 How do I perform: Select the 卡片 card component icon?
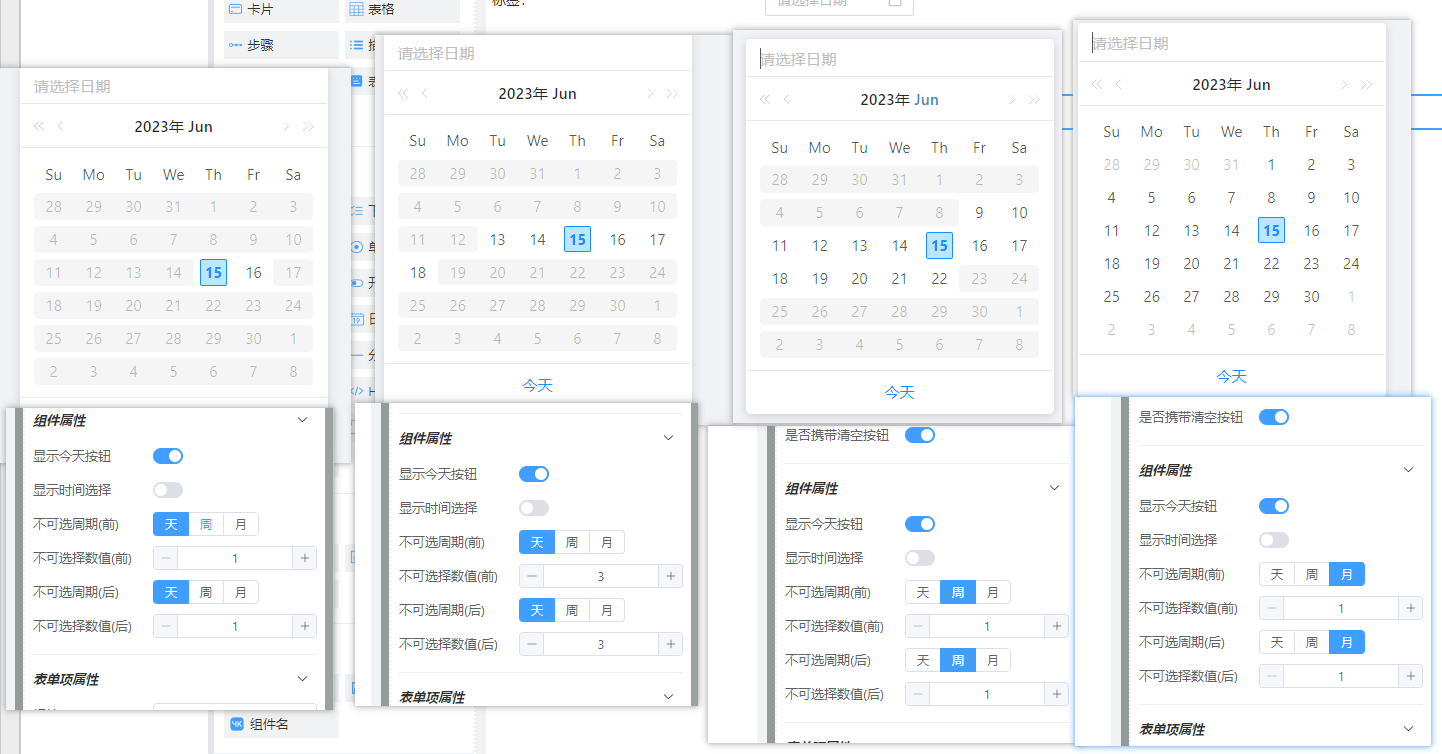(235, 9)
